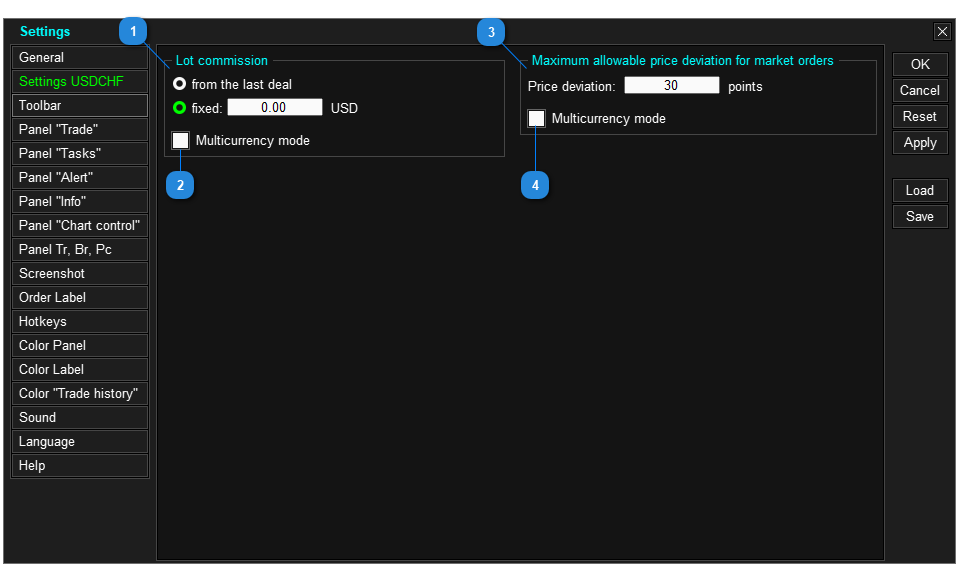959x567 pixels.
Task: Open Color "Trade history" section
Action: tap(80, 393)
